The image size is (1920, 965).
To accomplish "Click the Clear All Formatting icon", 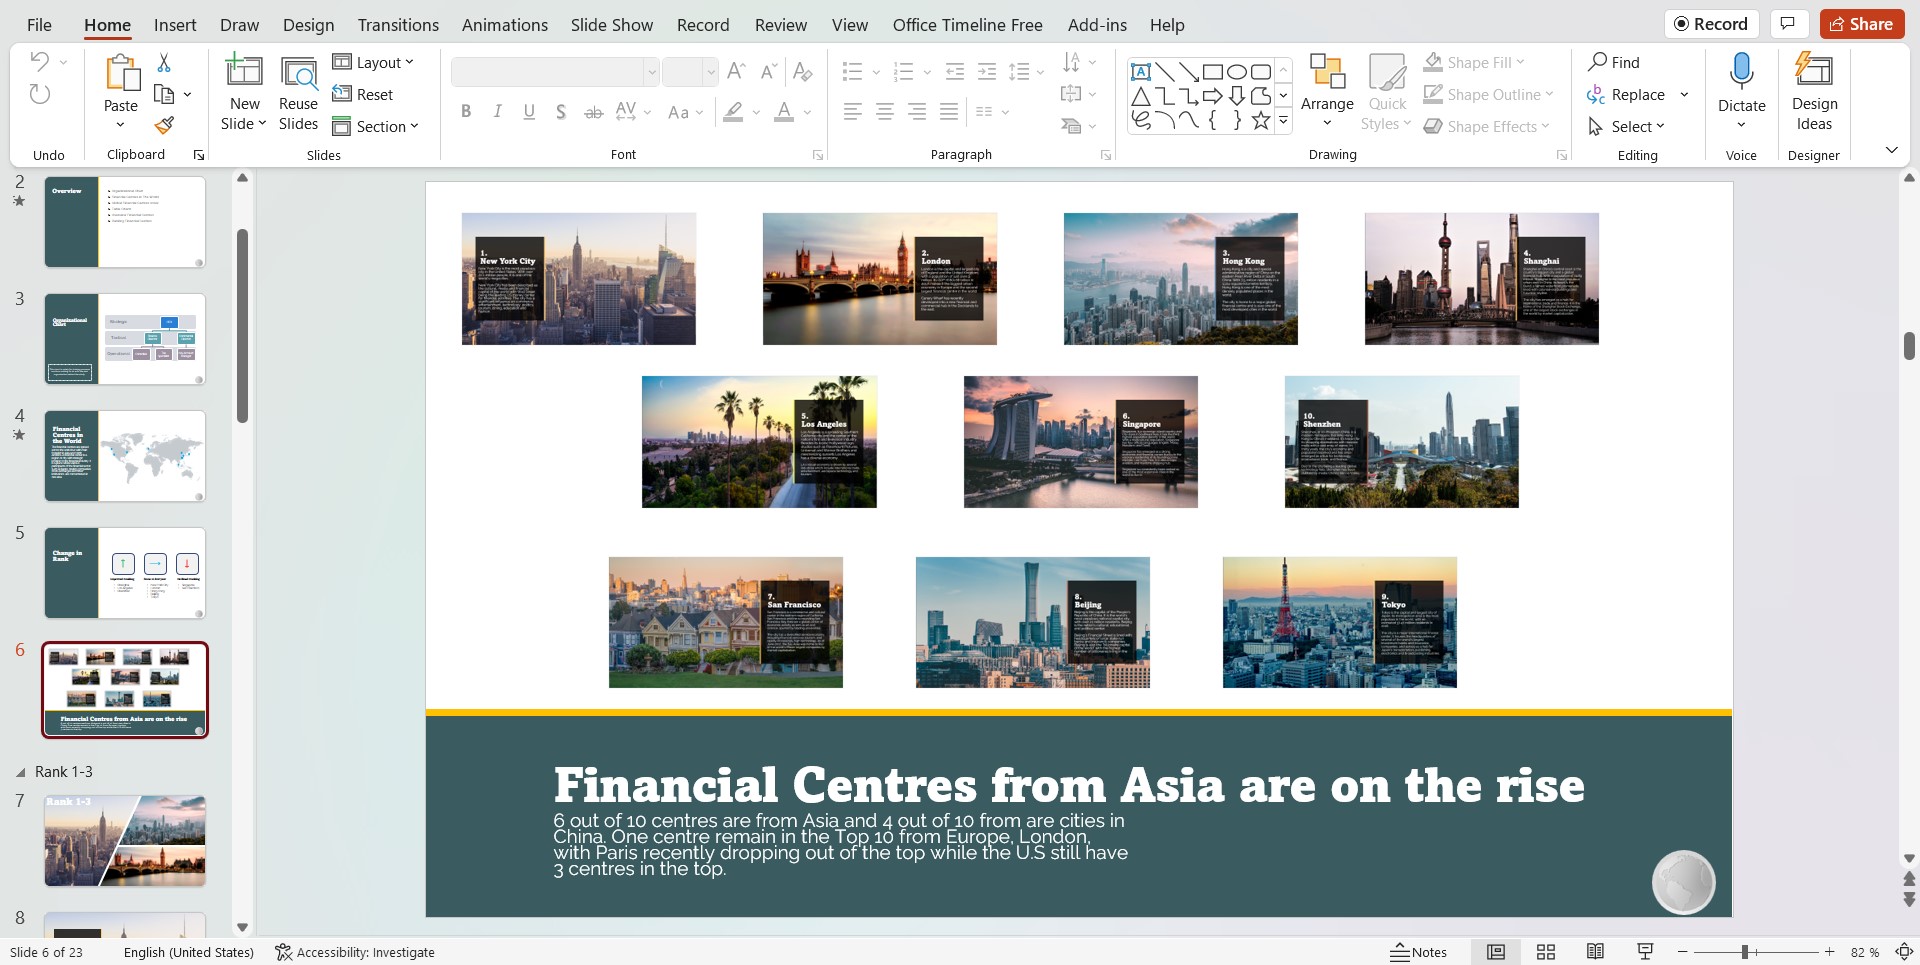I will click(x=803, y=71).
